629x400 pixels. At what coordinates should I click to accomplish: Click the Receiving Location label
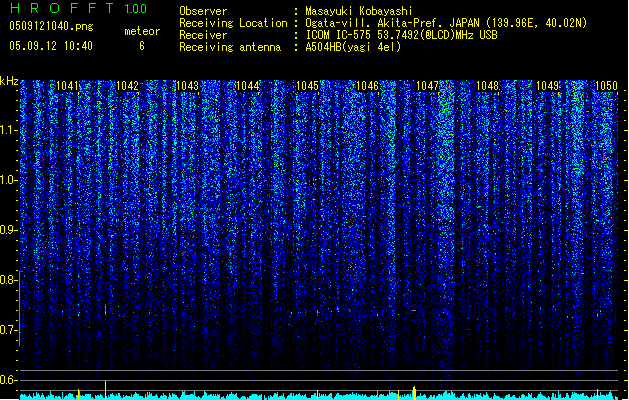tap(233, 23)
